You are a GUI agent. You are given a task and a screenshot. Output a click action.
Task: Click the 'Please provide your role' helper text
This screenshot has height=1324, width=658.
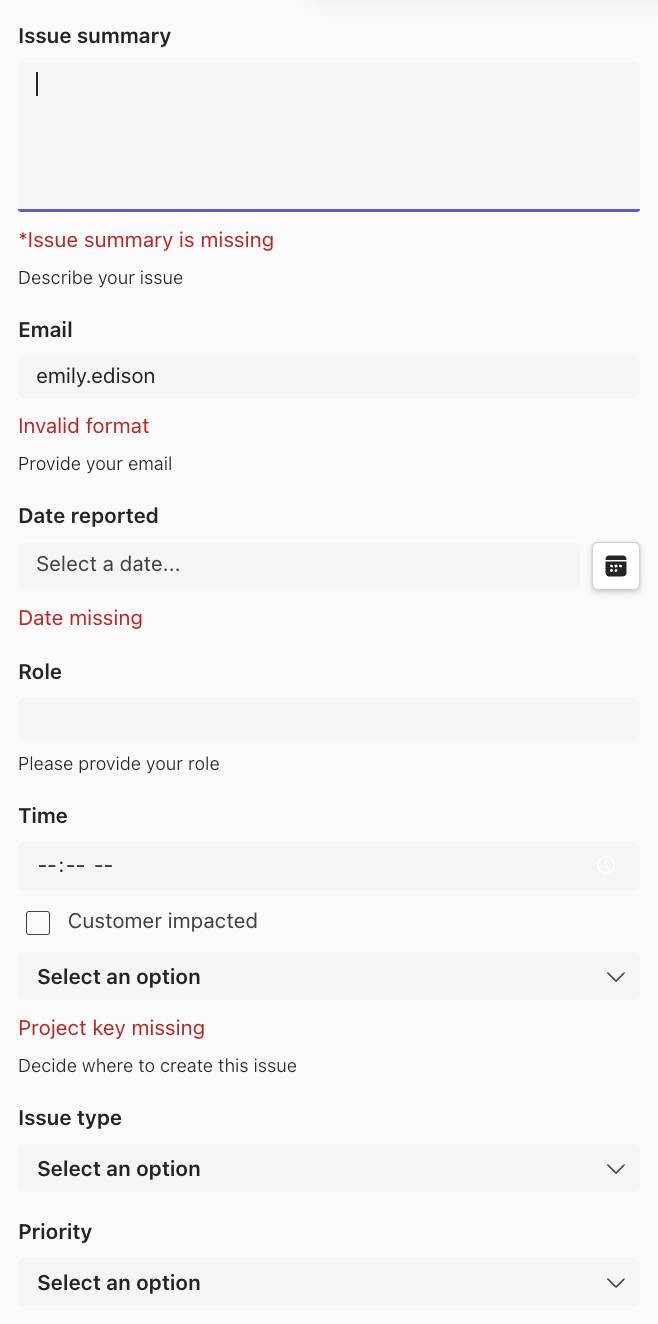coord(118,763)
